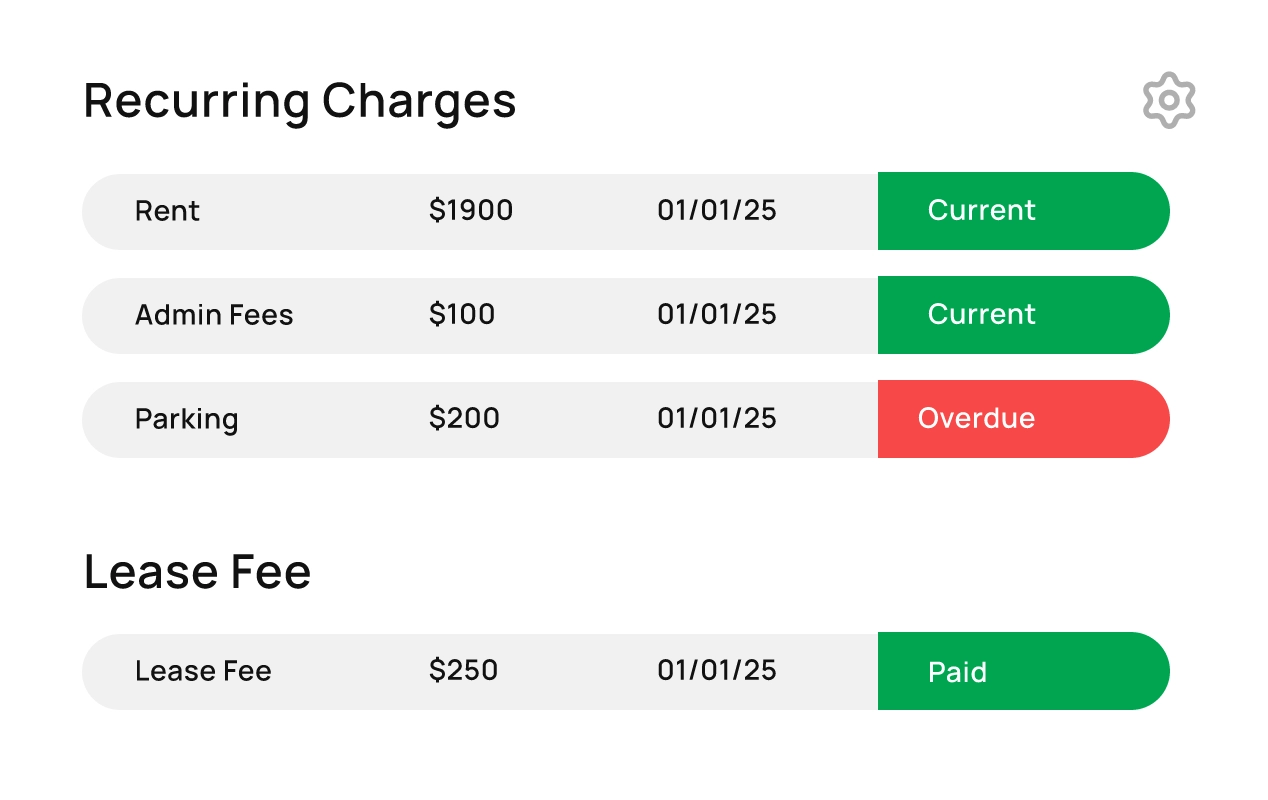The height and width of the screenshot is (800, 1268).
Task: Click the Lease Fee section heading
Action: tap(197, 571)
